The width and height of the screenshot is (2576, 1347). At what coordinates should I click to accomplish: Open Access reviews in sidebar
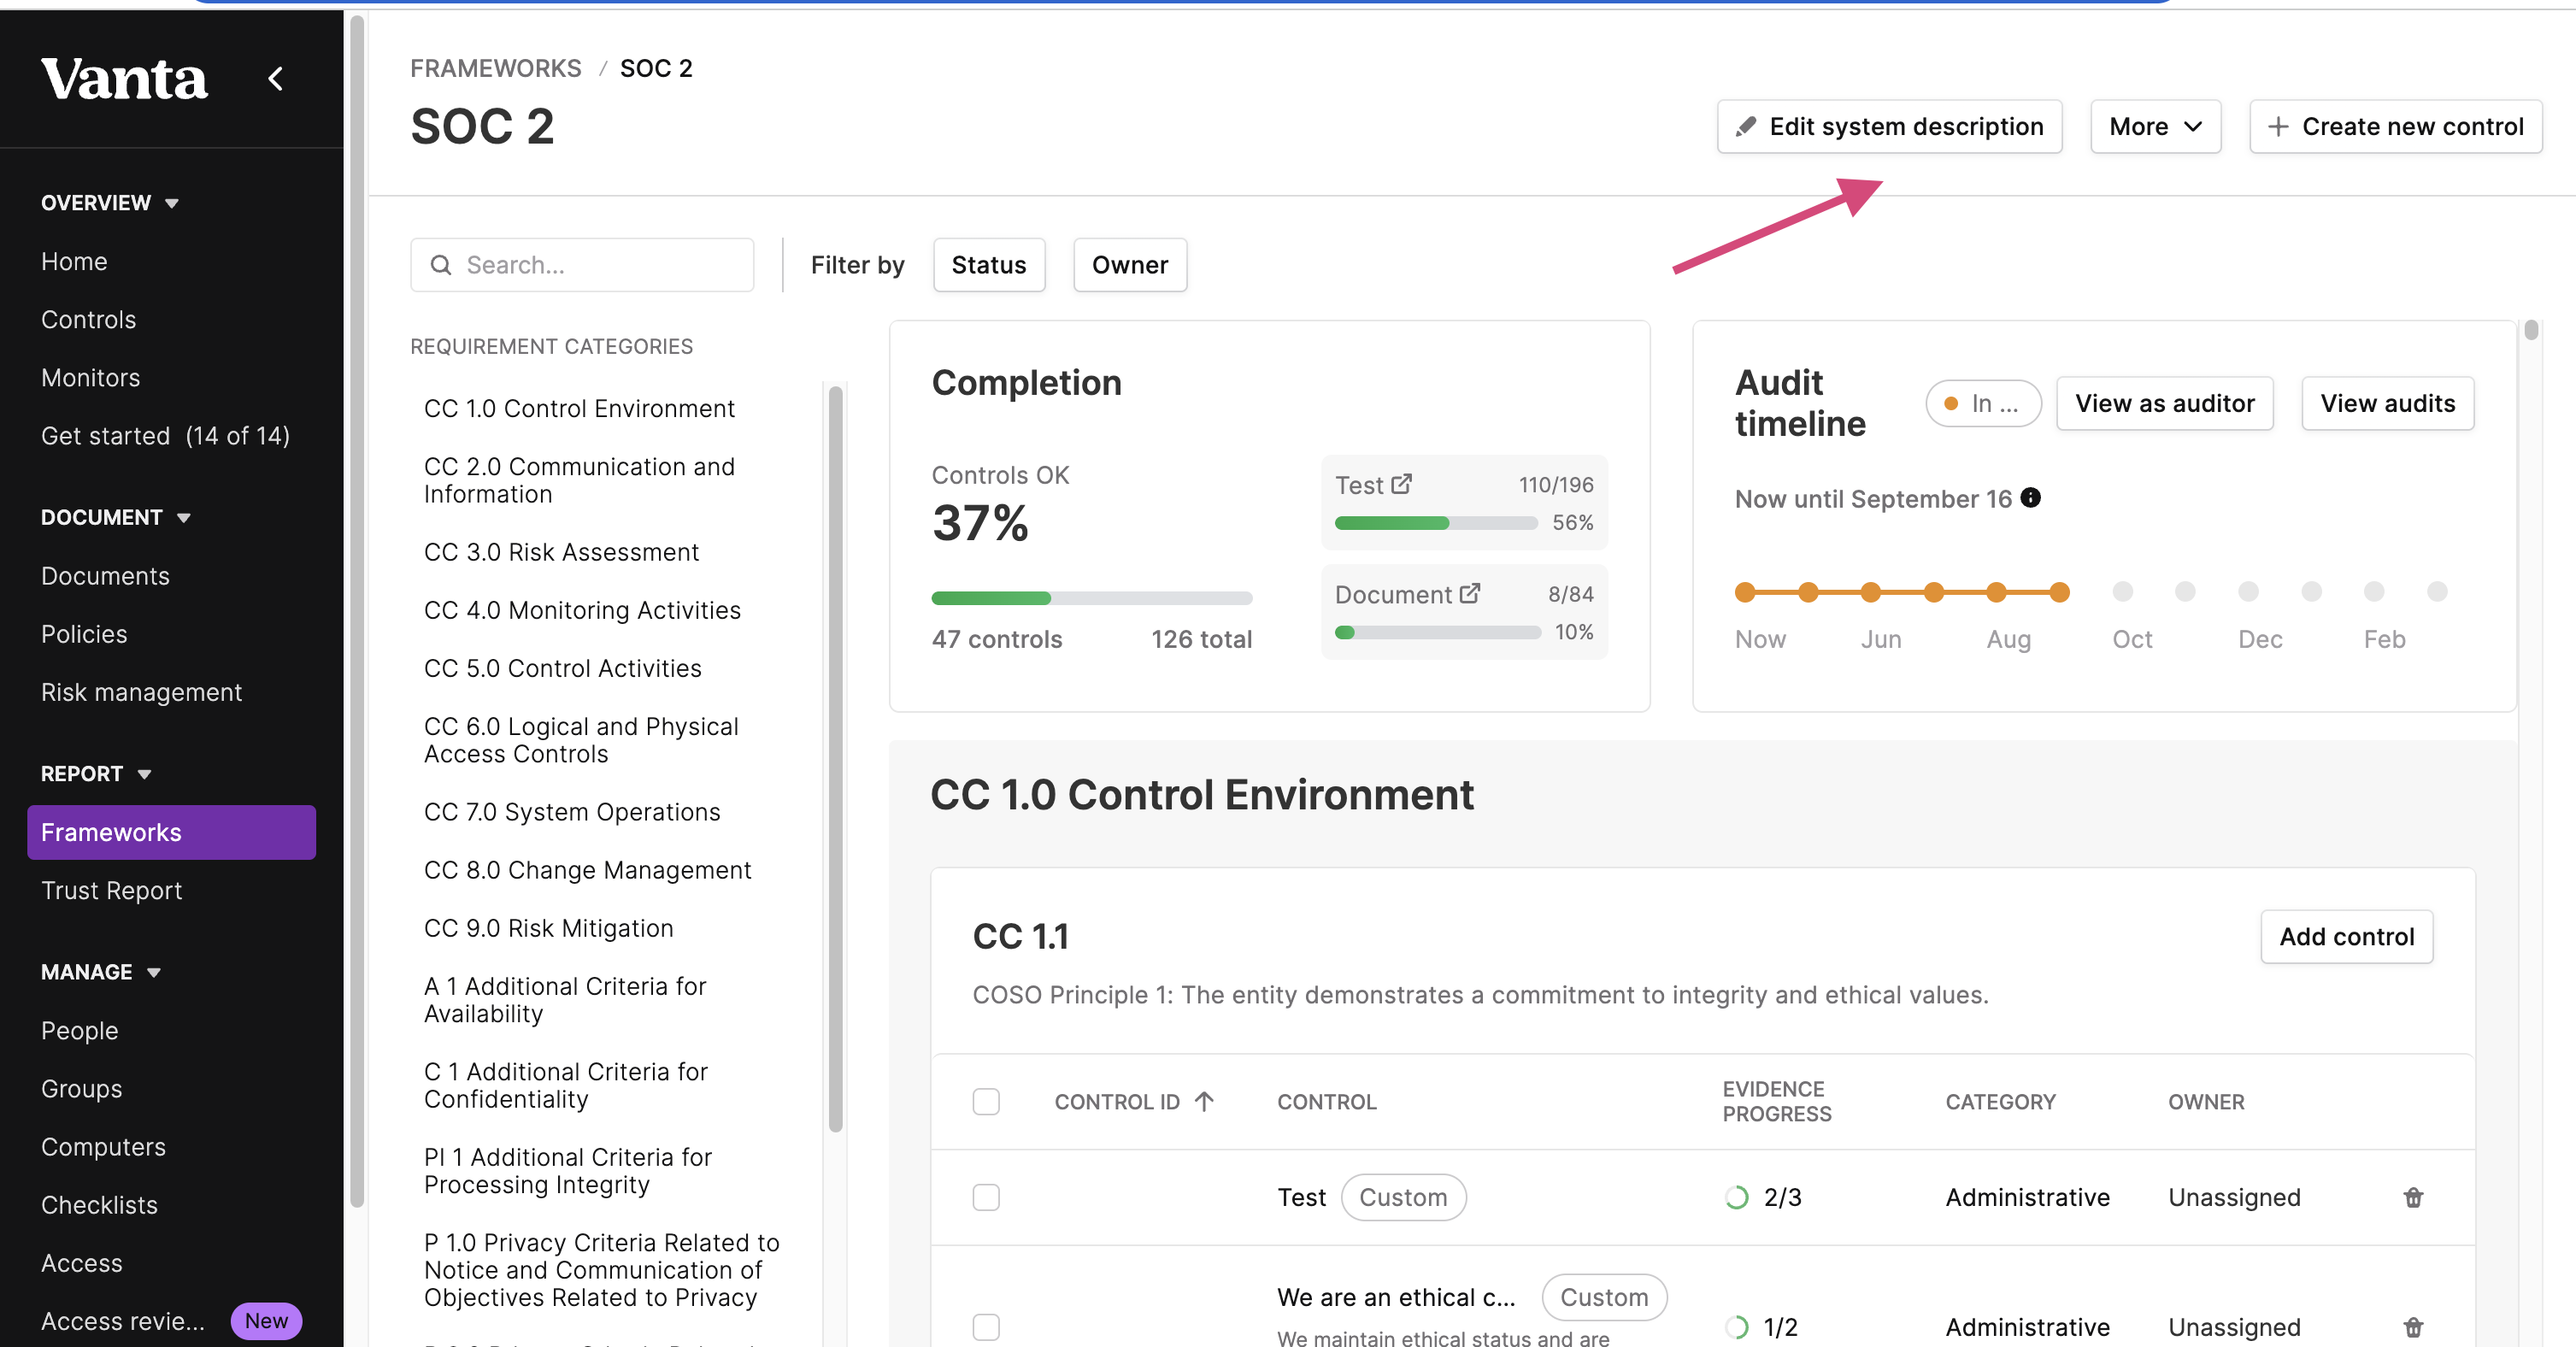[123, 1321]
